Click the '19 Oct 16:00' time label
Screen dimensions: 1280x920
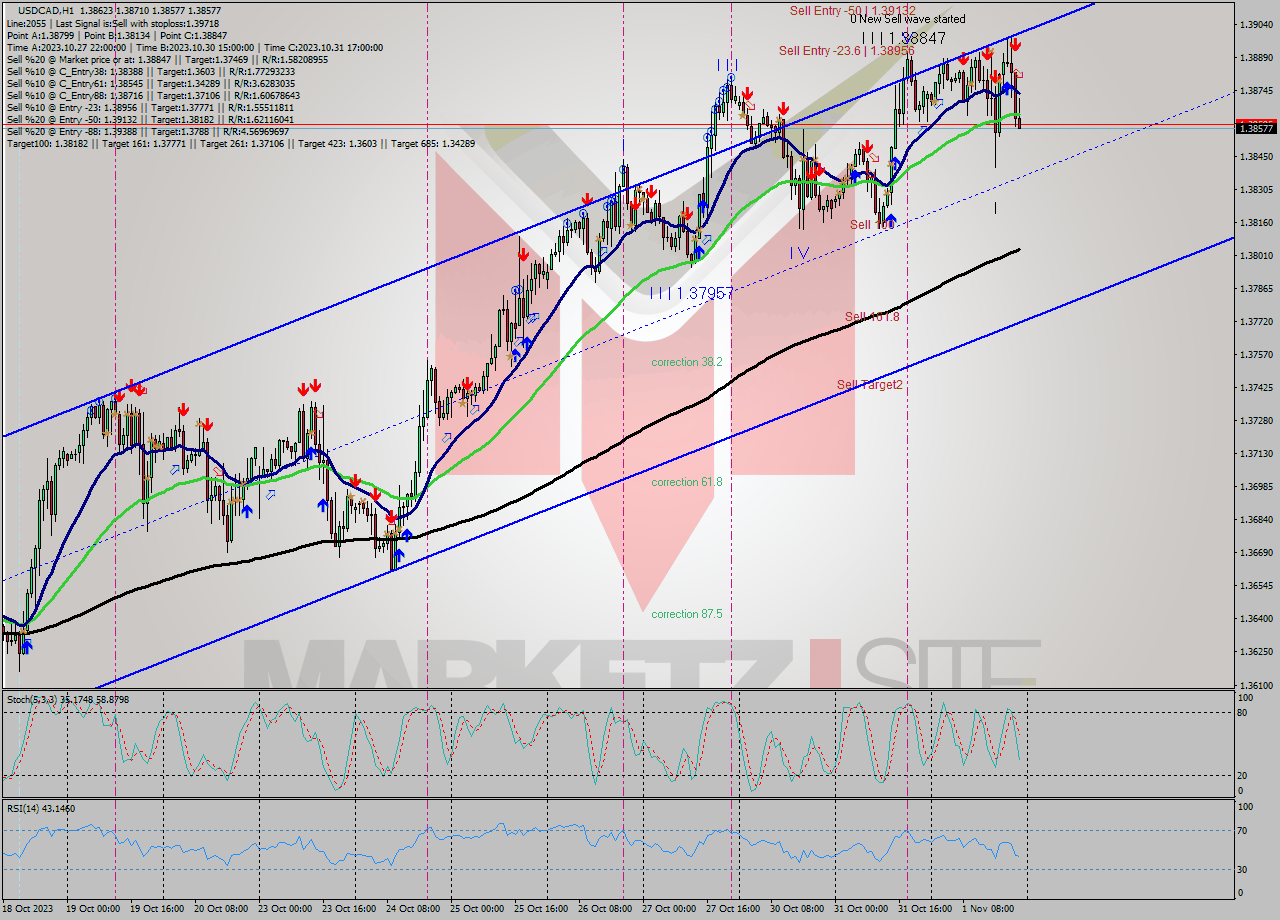click(158, 909)
